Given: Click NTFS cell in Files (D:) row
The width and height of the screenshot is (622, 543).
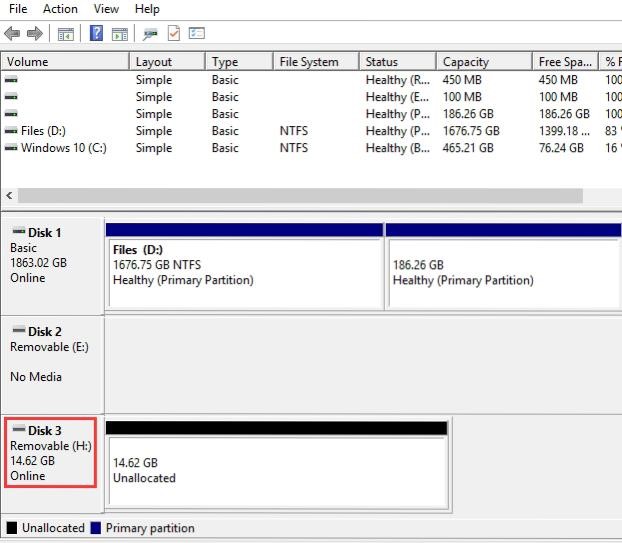Looking at the screenshot, I should click(294, 130).
